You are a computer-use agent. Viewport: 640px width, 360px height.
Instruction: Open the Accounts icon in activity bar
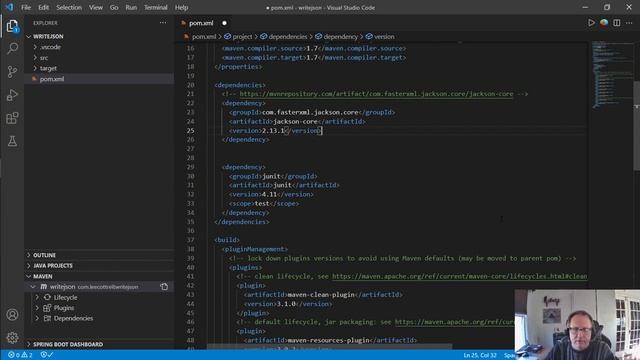tap(12, 315)
